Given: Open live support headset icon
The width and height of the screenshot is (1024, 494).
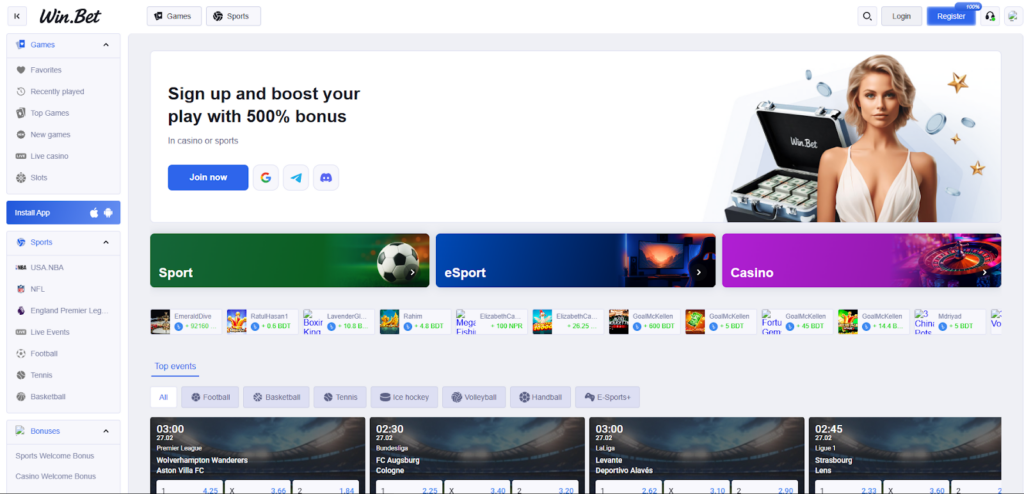Looking at the screenshot, I should pyautogui.click(x=990, y=16).
